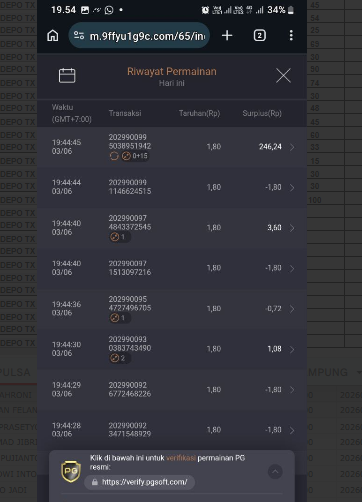Expand the 19:44:45 row with surplus 246,24

coord(292,147)
